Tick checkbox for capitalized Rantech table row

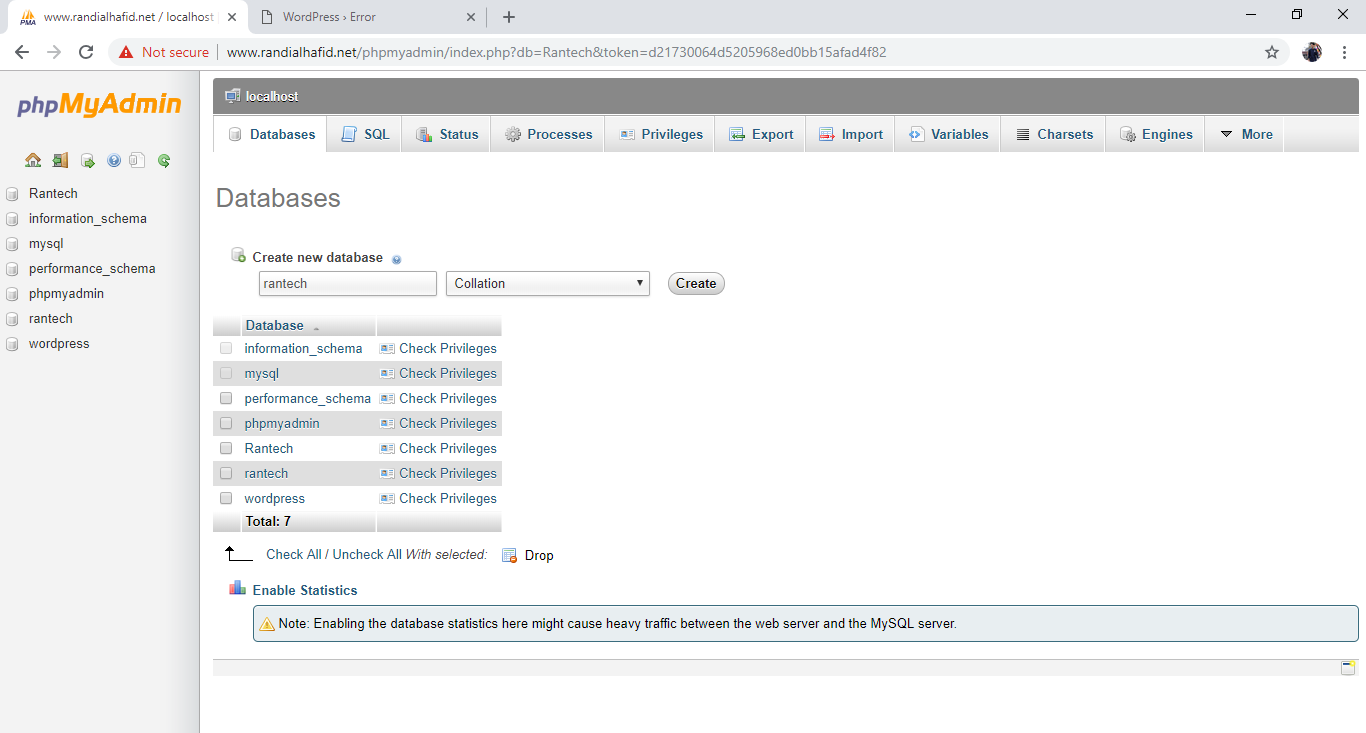(226, 448)
